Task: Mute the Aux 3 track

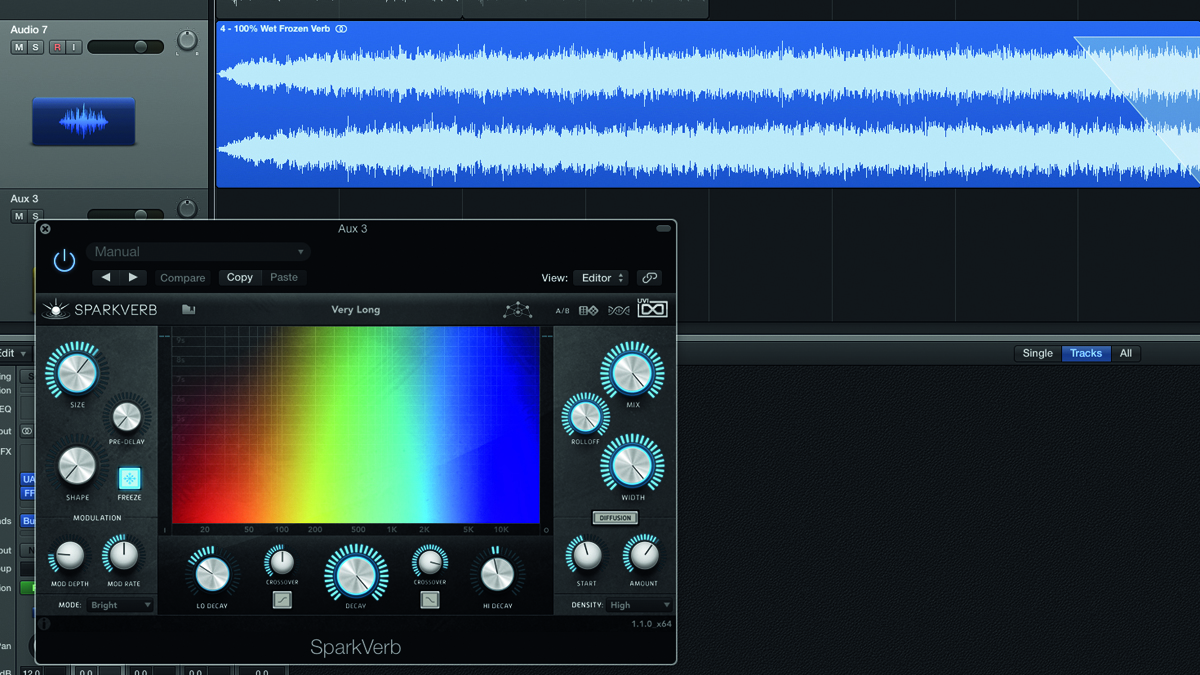Action: (x=18, y=216)
